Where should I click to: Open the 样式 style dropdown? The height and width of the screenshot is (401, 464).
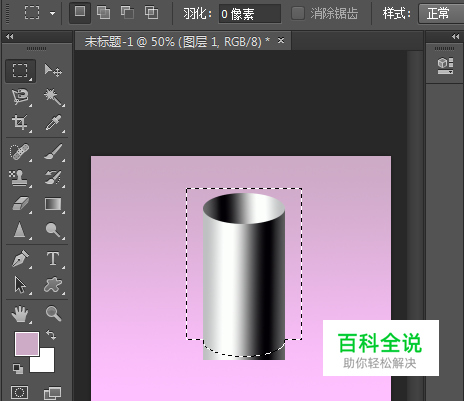point(441,14)
